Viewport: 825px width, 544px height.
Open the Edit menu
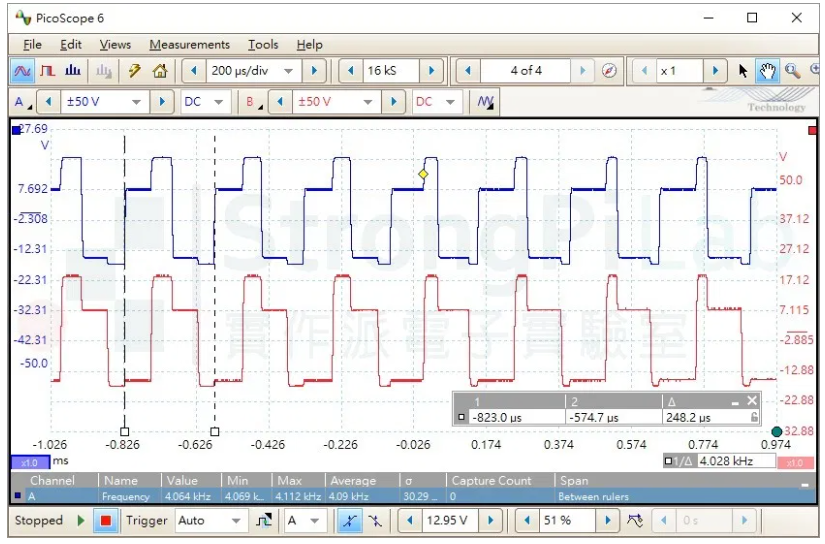coord(71,45)
